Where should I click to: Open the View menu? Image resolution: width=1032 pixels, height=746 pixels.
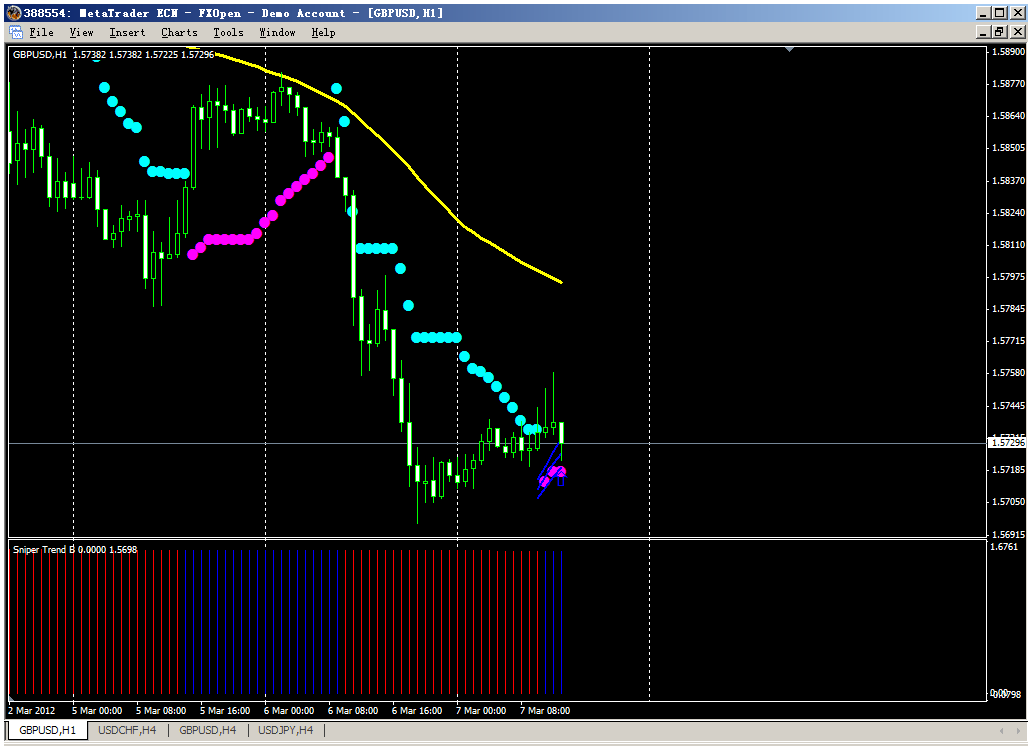pos(82,32)
